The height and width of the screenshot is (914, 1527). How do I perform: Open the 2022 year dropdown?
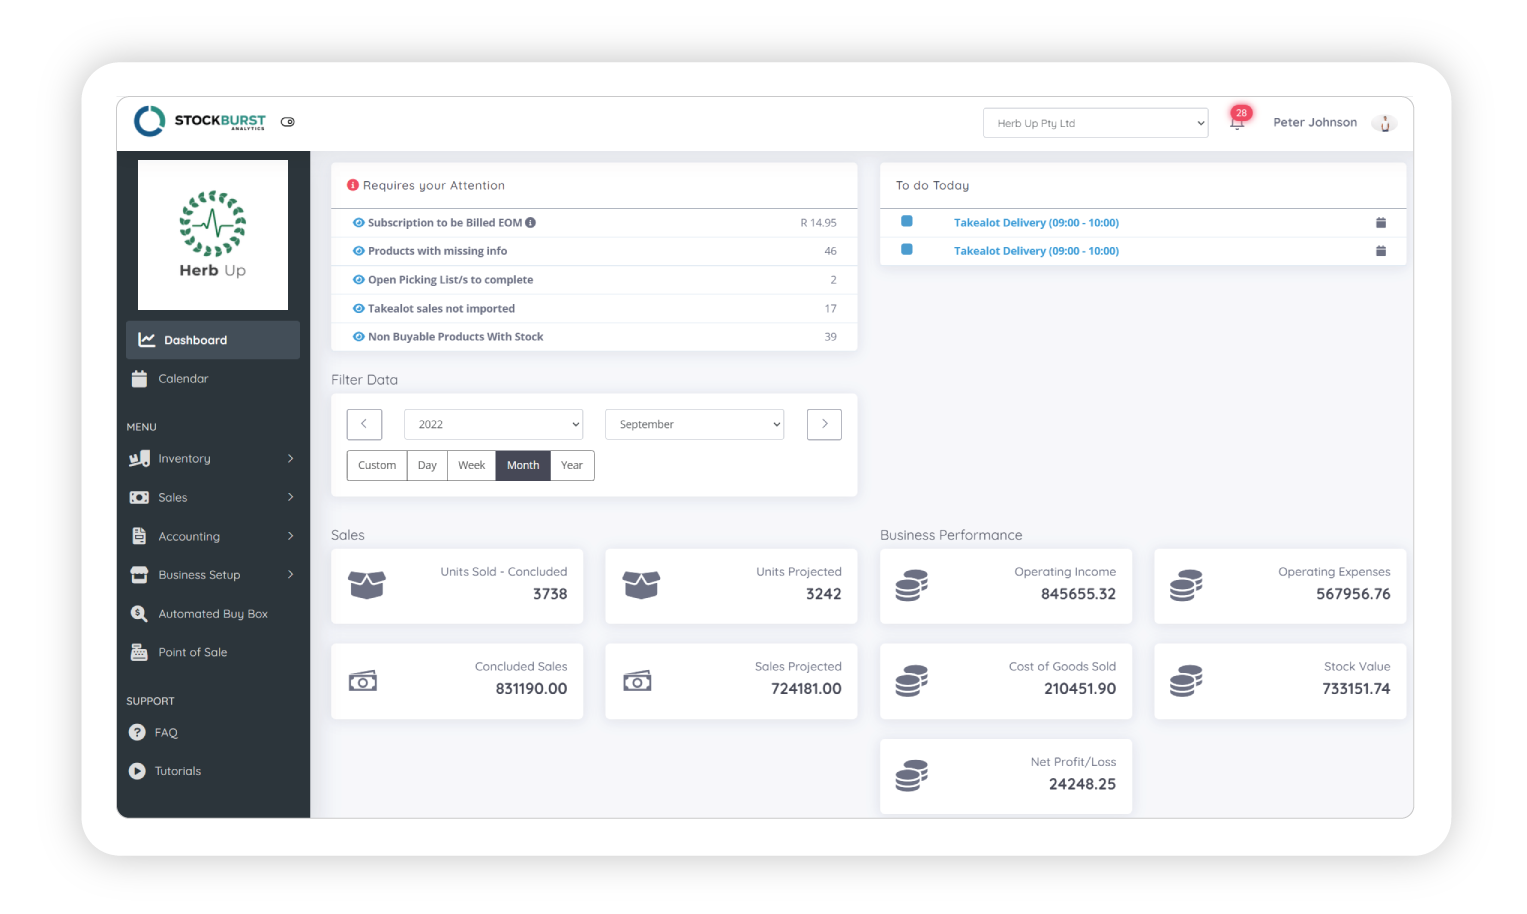tap(493, 424)
